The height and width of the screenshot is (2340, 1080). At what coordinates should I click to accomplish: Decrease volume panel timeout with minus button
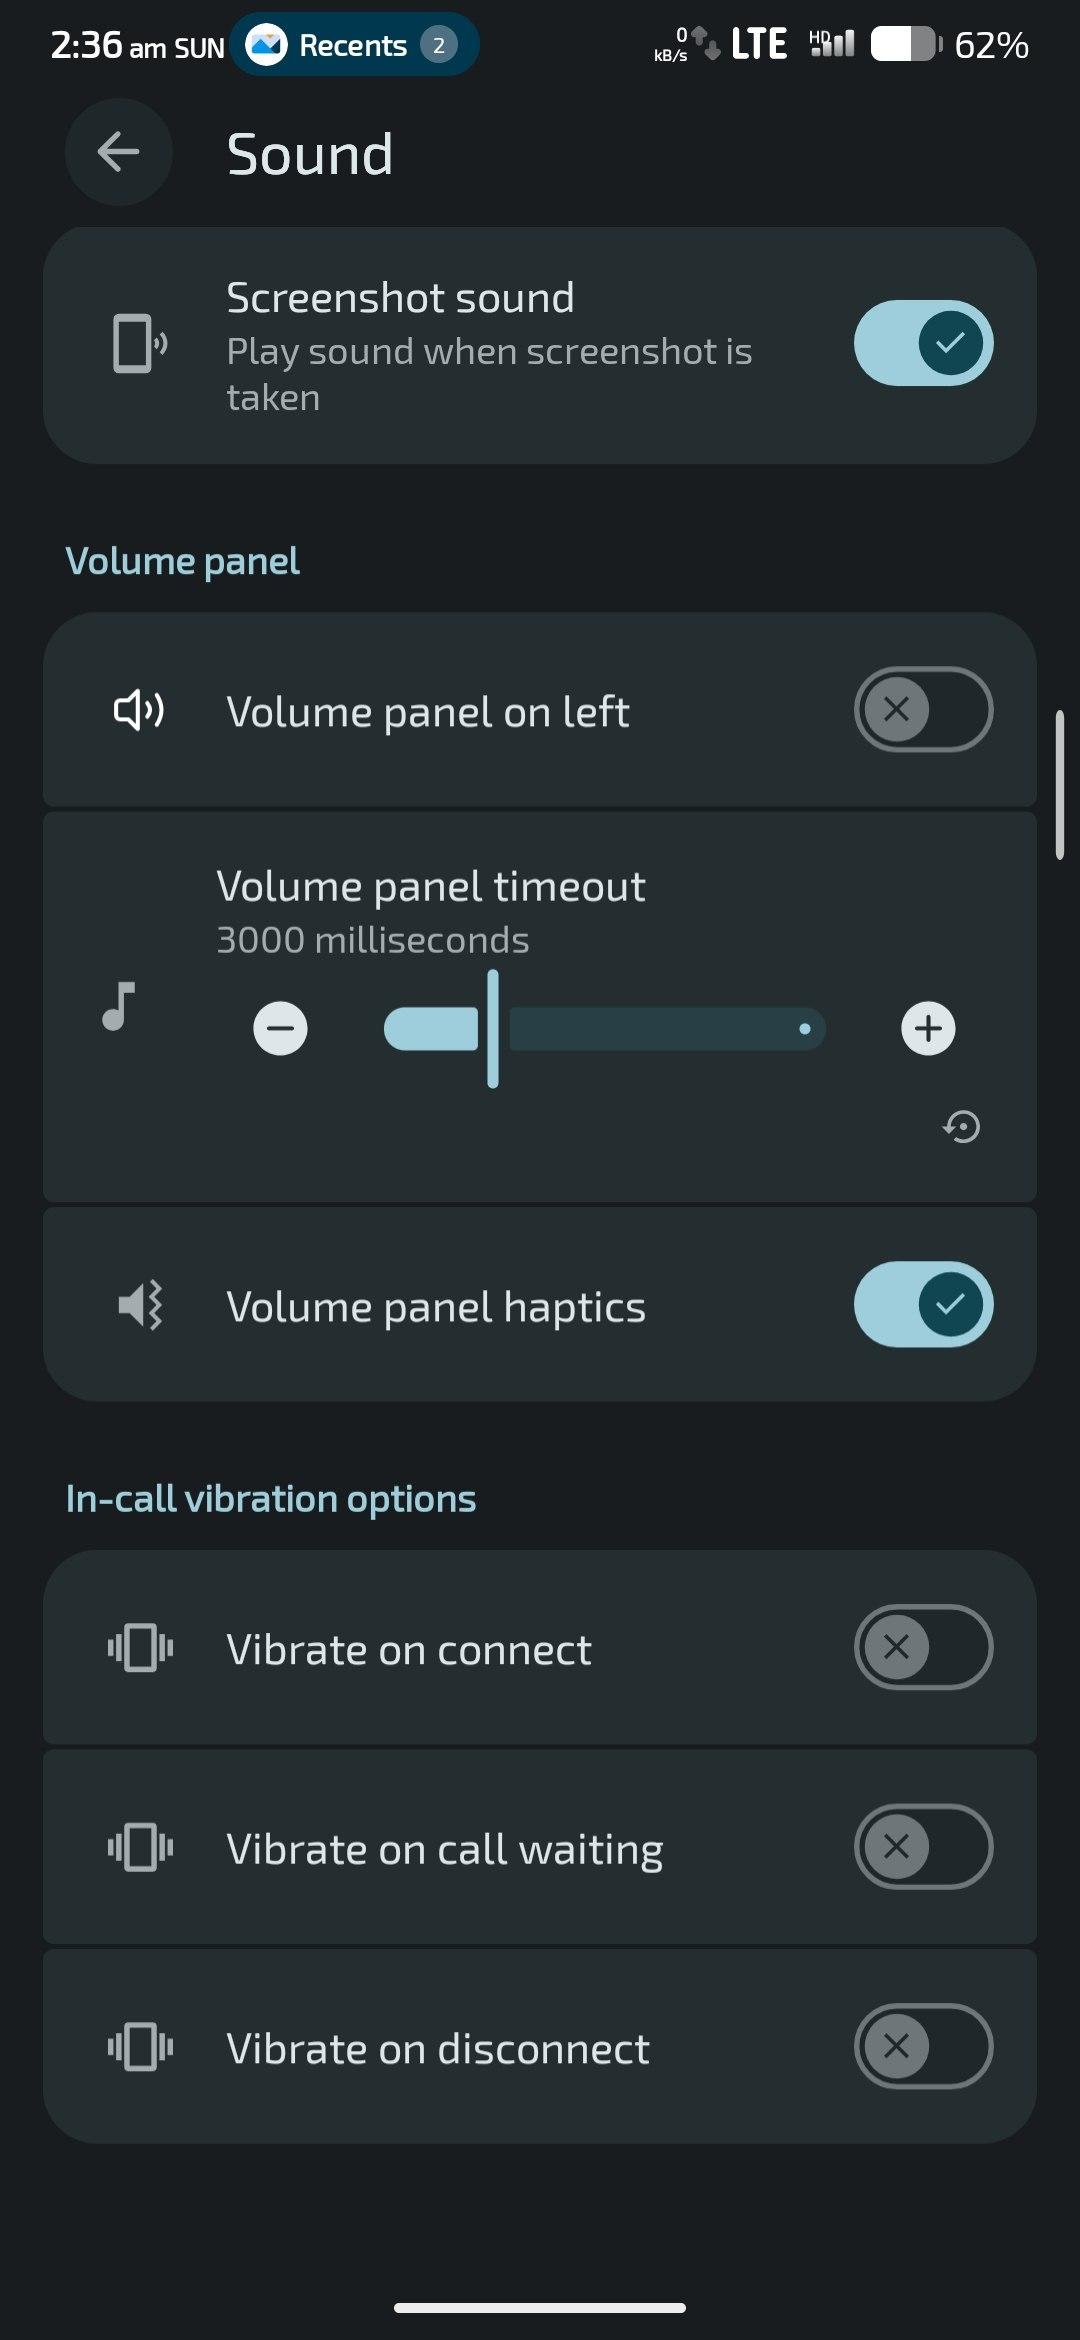(x=280, y=1028)
